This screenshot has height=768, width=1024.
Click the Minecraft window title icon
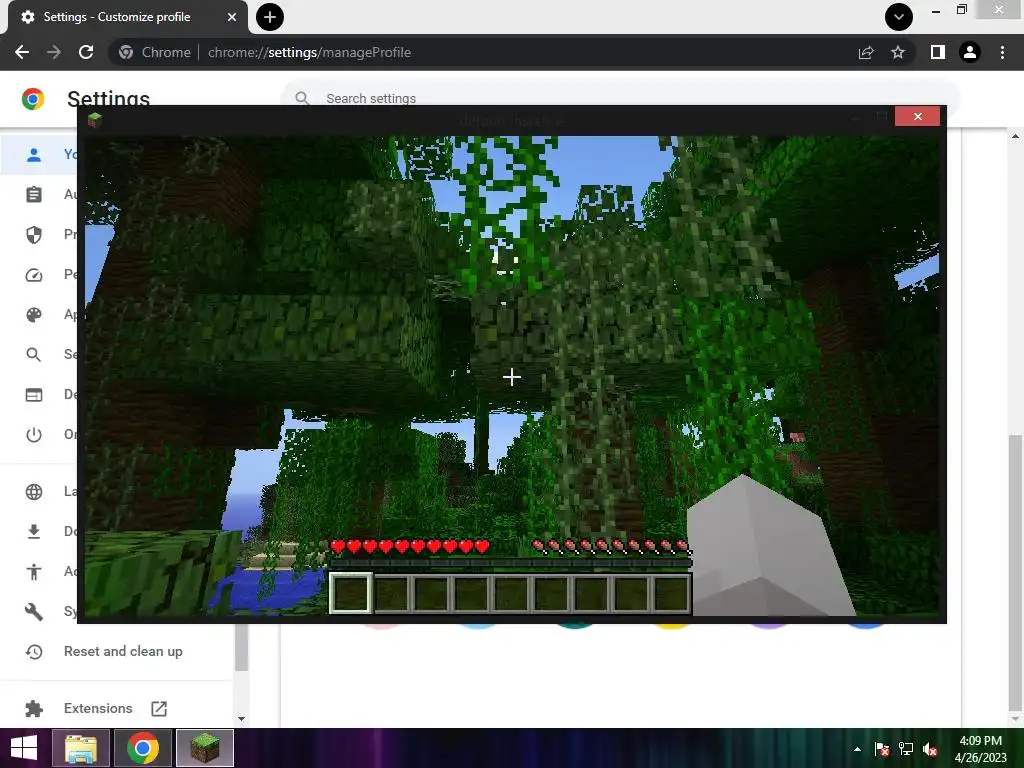(95, 120)
